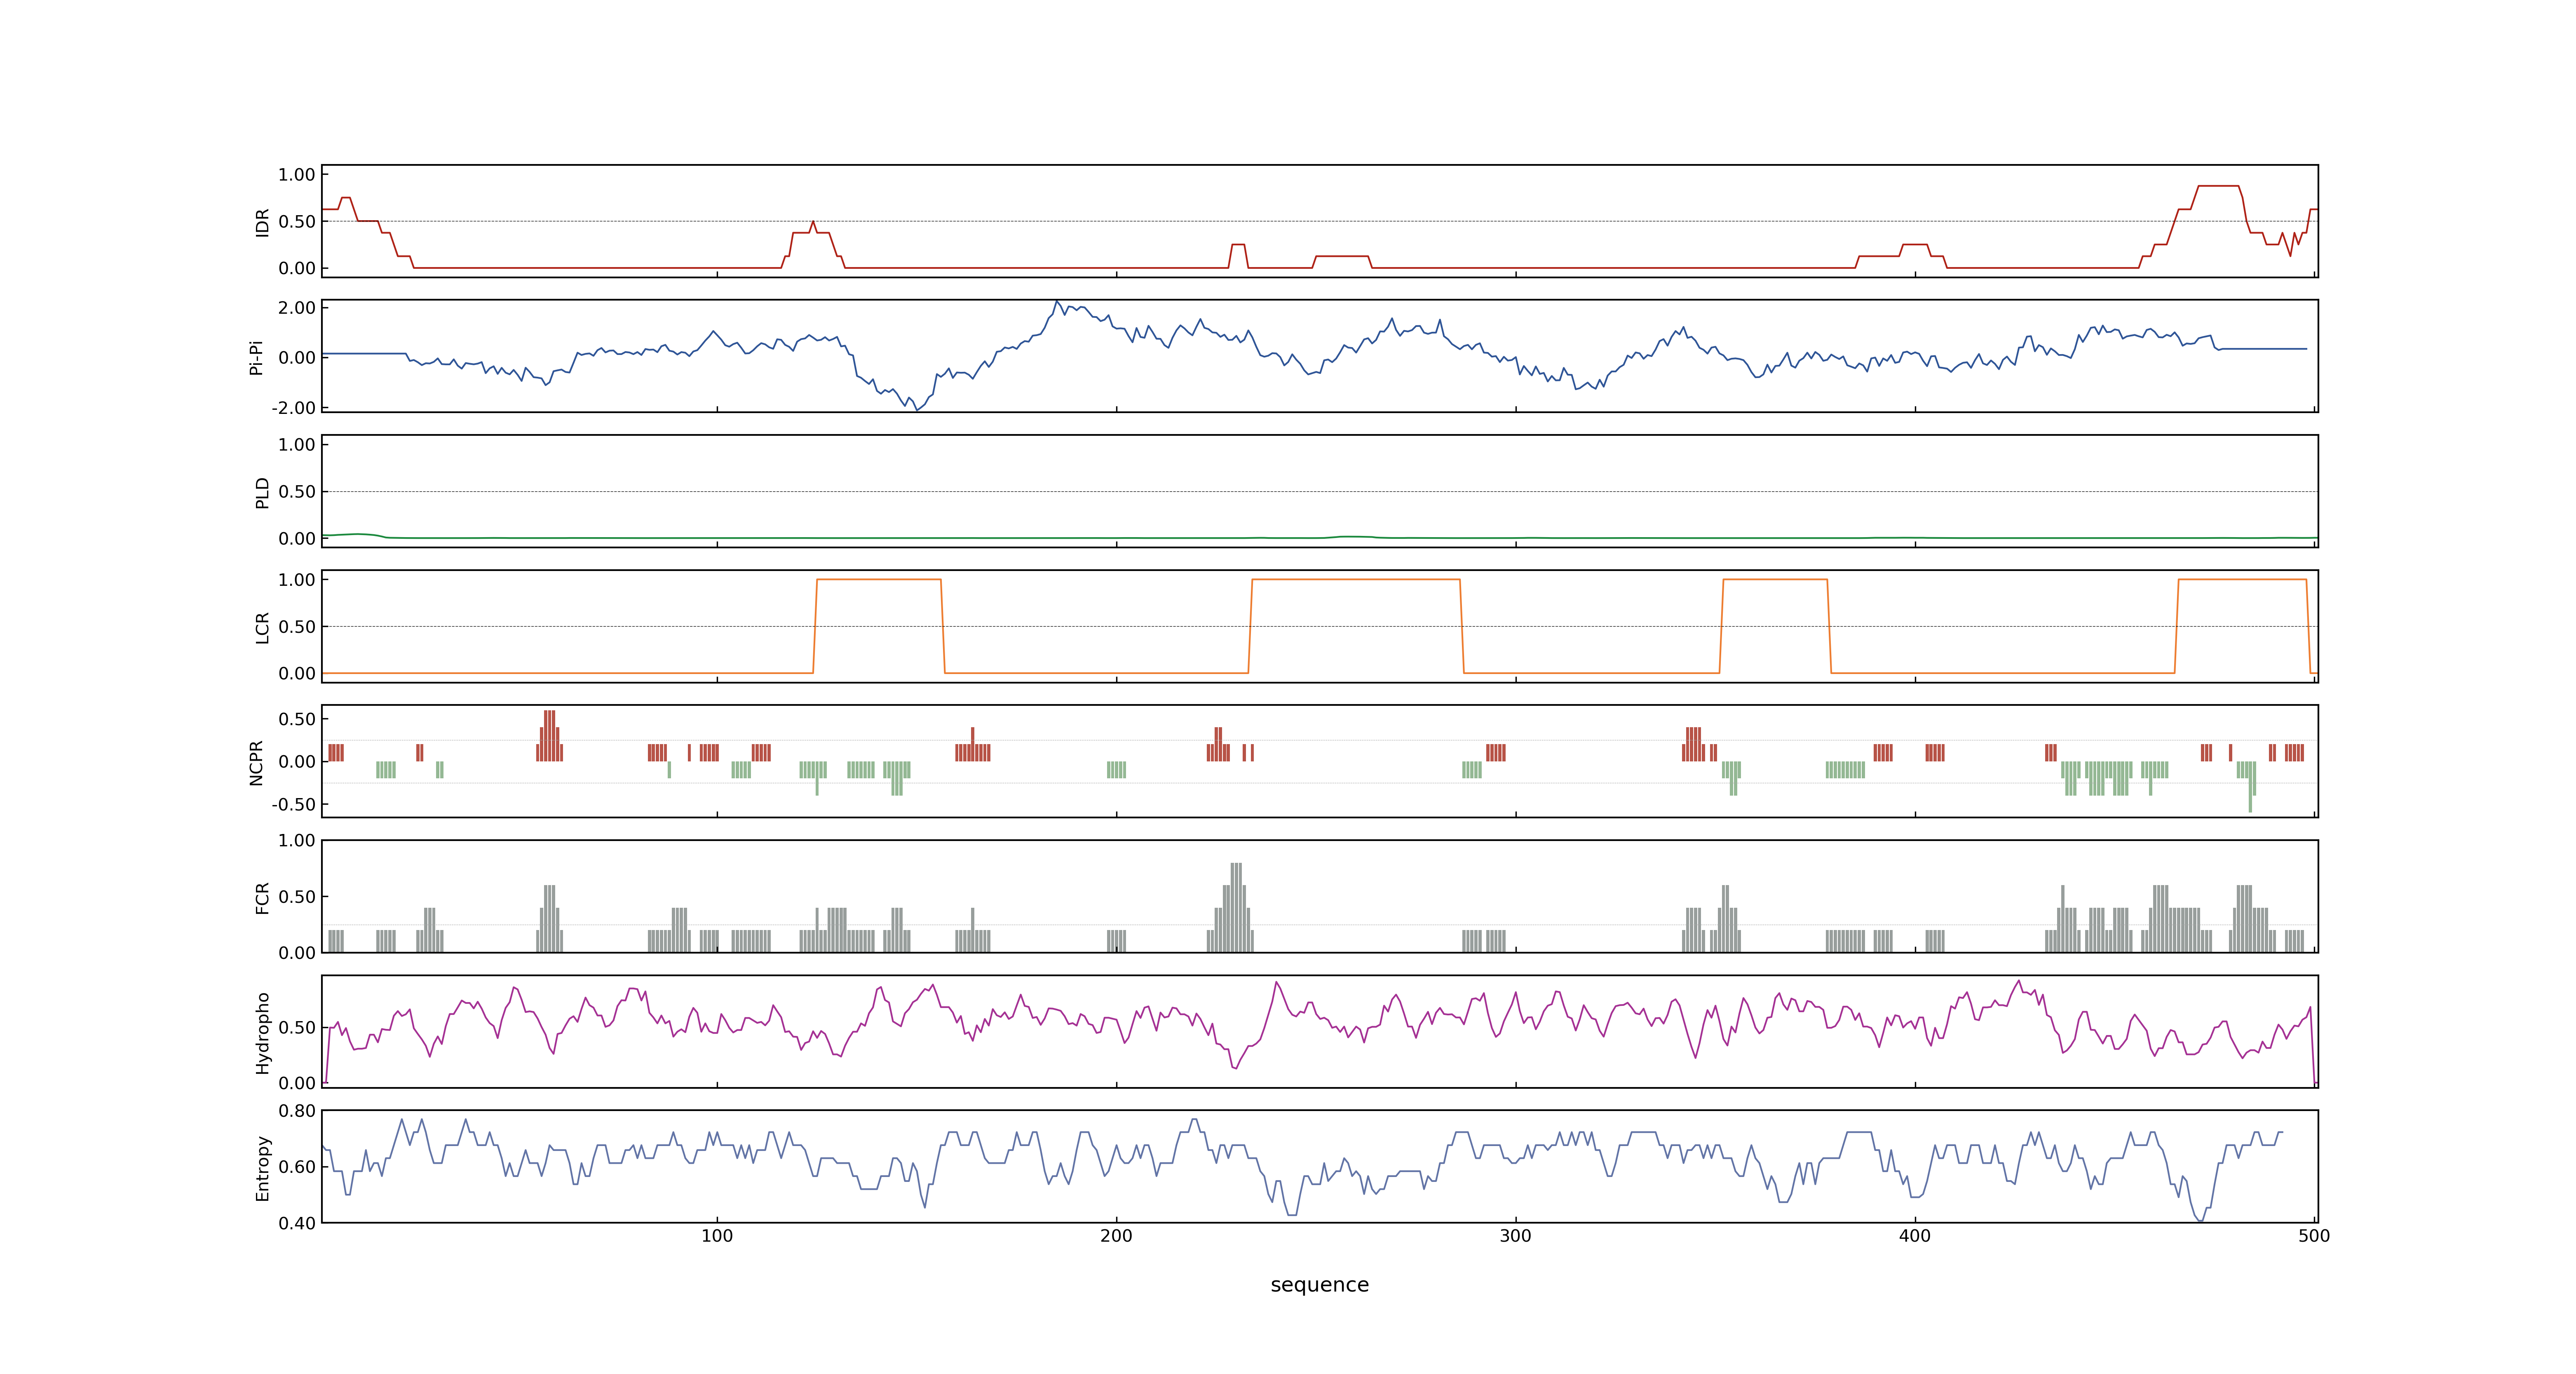This screenshot has height=1374, width=2576.
Task: Click the IDR axis label
Action: 262,222
